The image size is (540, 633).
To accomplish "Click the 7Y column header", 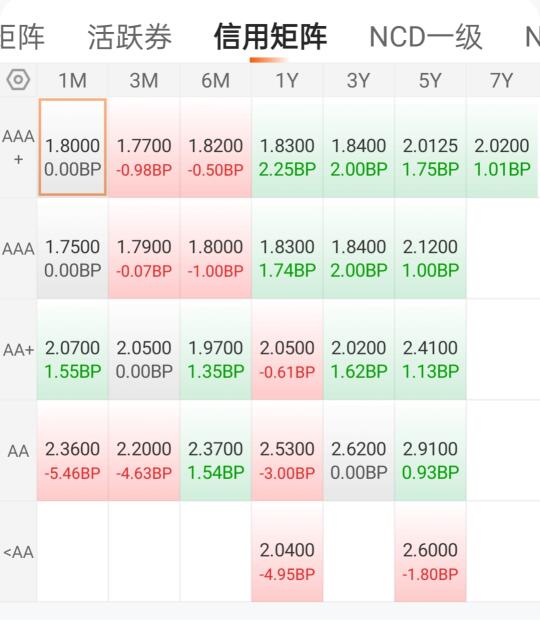I will click(x=502, y=80).
